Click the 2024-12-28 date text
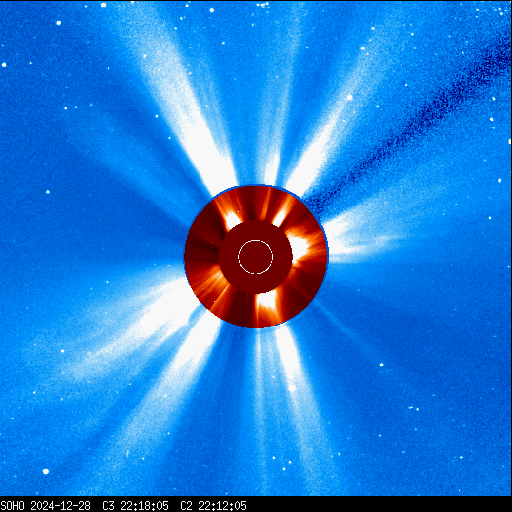This screenshot has width=512, height=512. pos(60,506)
